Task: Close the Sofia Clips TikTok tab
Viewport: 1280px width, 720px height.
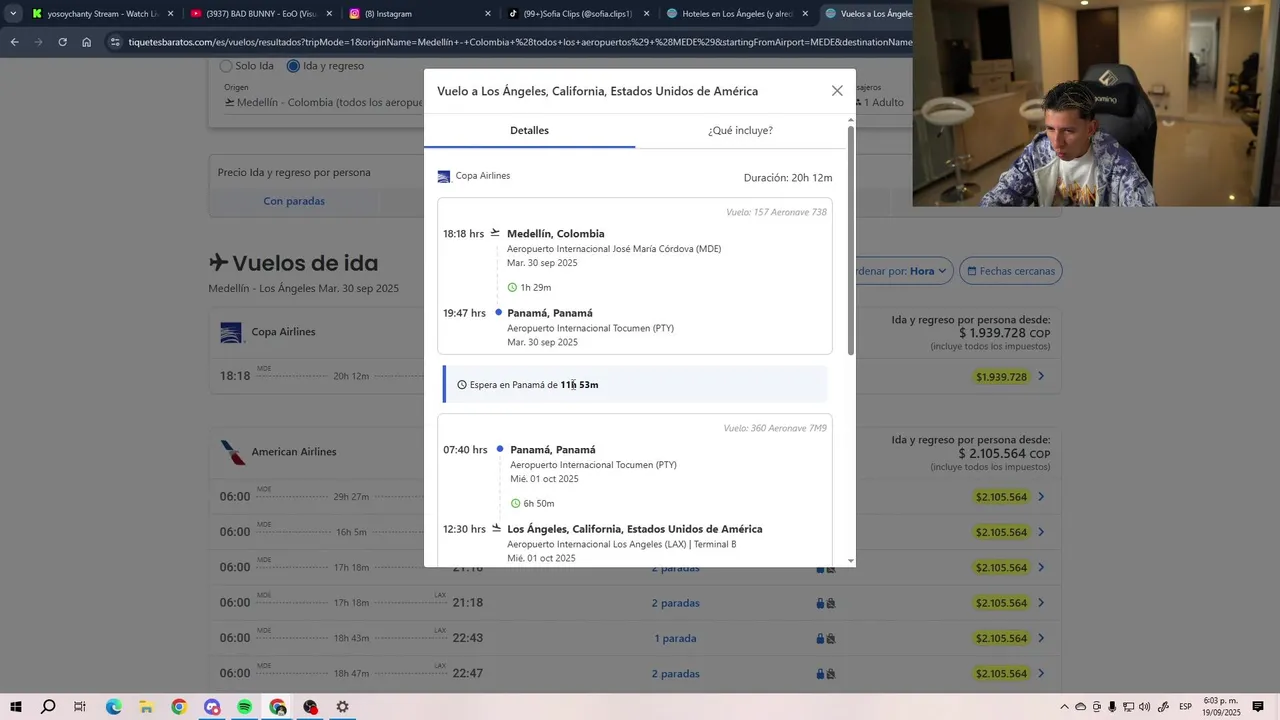Action: (x=646, y=14)
